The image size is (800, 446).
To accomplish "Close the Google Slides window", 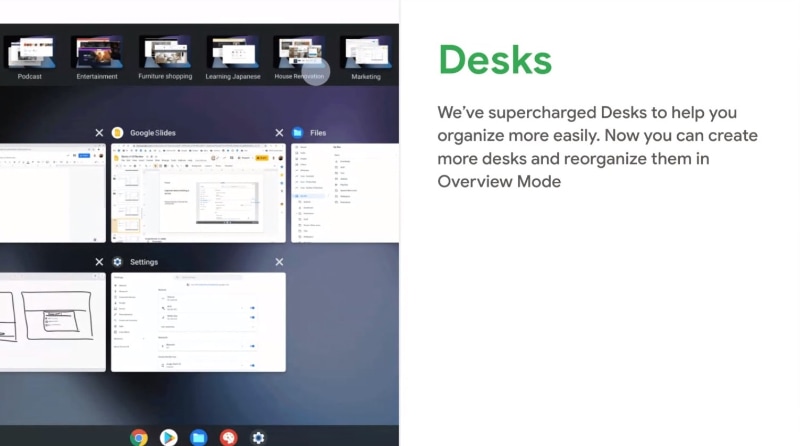I will [279, 133].
